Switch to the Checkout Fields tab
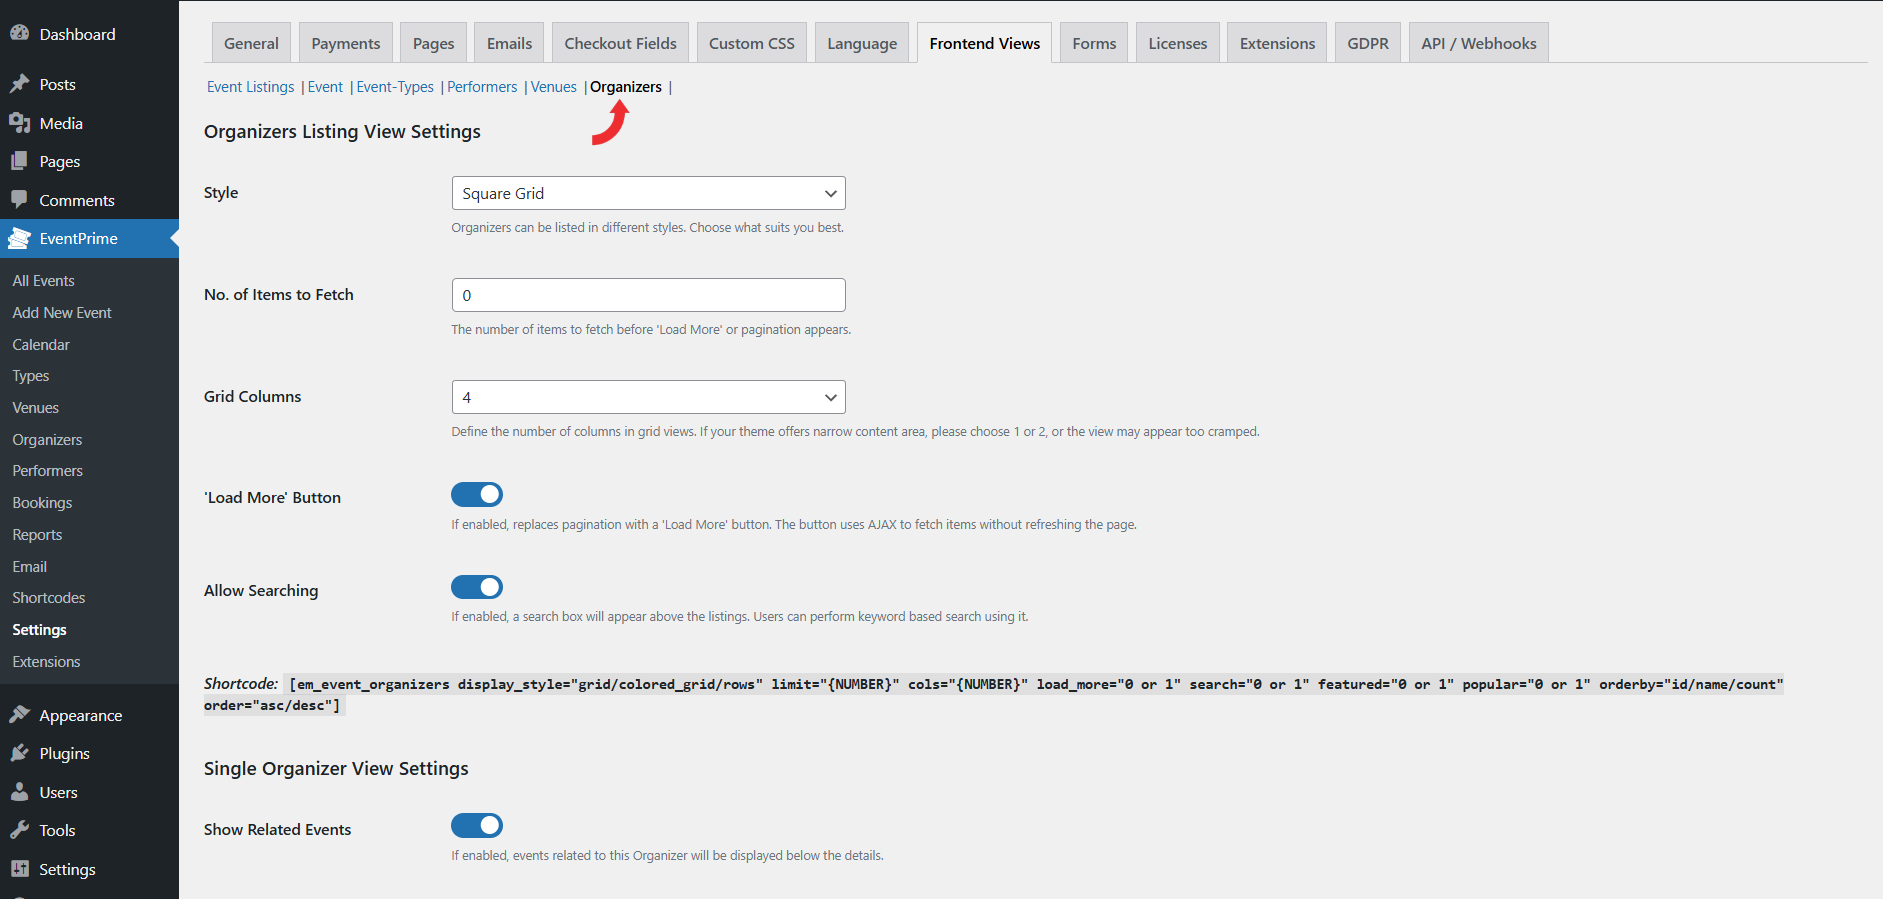The height and width of the screenshot is (899, 1883). pyautogui.click(x=620, y=43)
